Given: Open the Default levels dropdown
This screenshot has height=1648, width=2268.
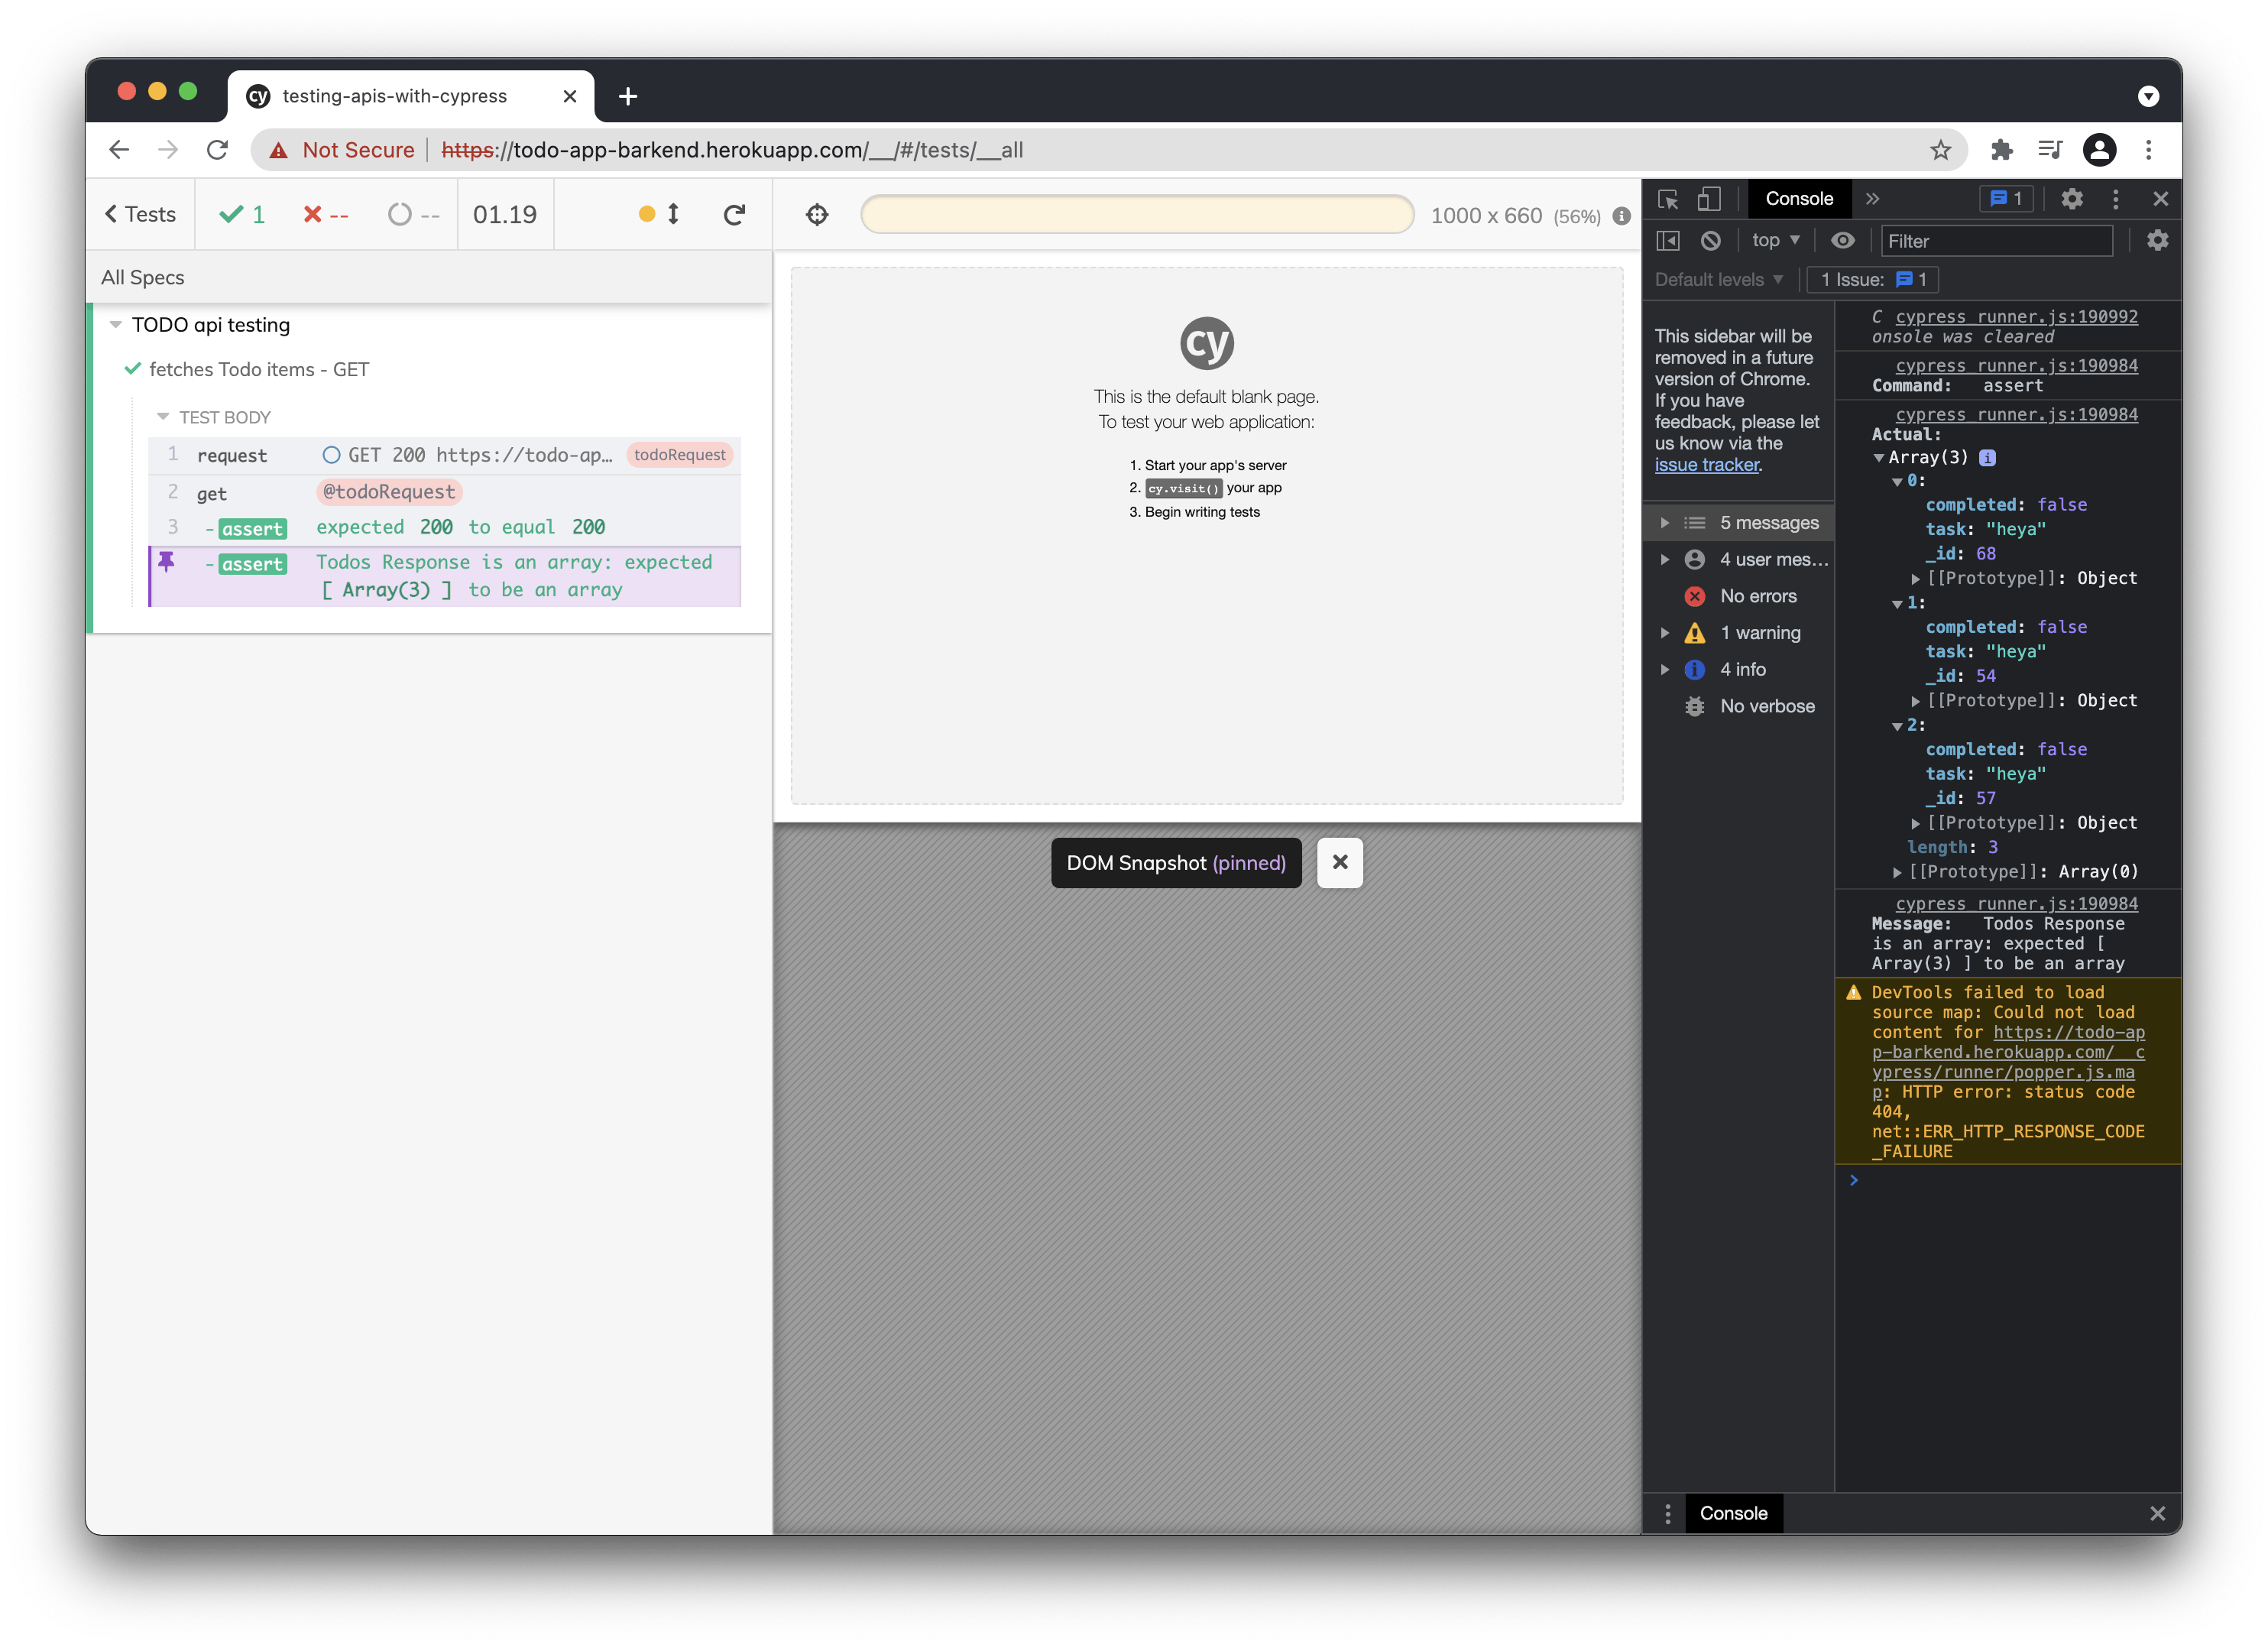Looking at the screenshot, I should point(1718,279).
